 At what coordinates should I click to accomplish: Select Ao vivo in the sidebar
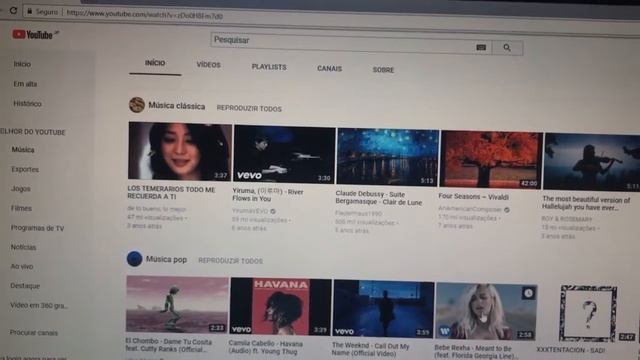point(22,266)
